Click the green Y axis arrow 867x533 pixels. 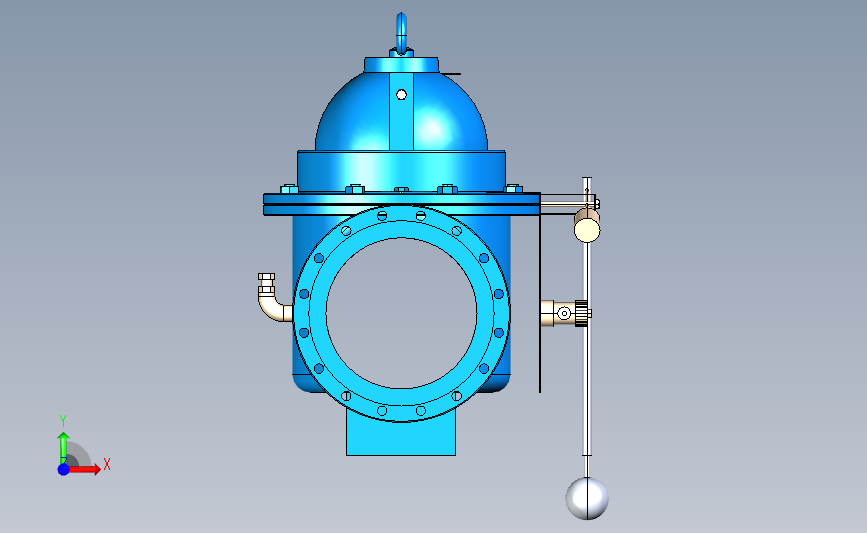coord(64,448)
